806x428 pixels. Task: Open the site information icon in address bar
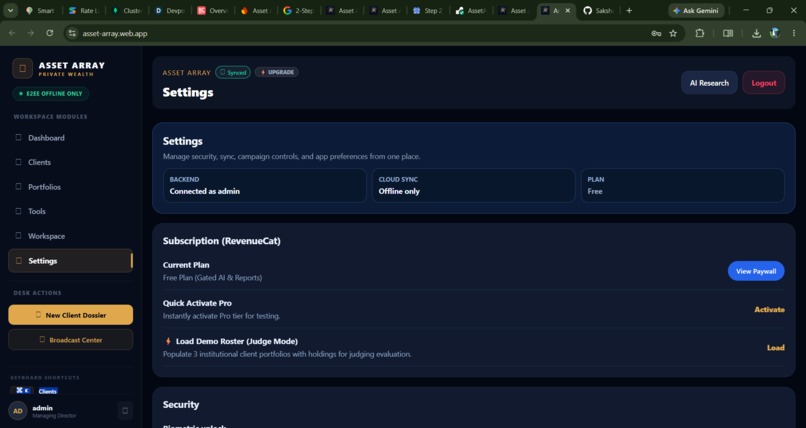tap(72, 33)
